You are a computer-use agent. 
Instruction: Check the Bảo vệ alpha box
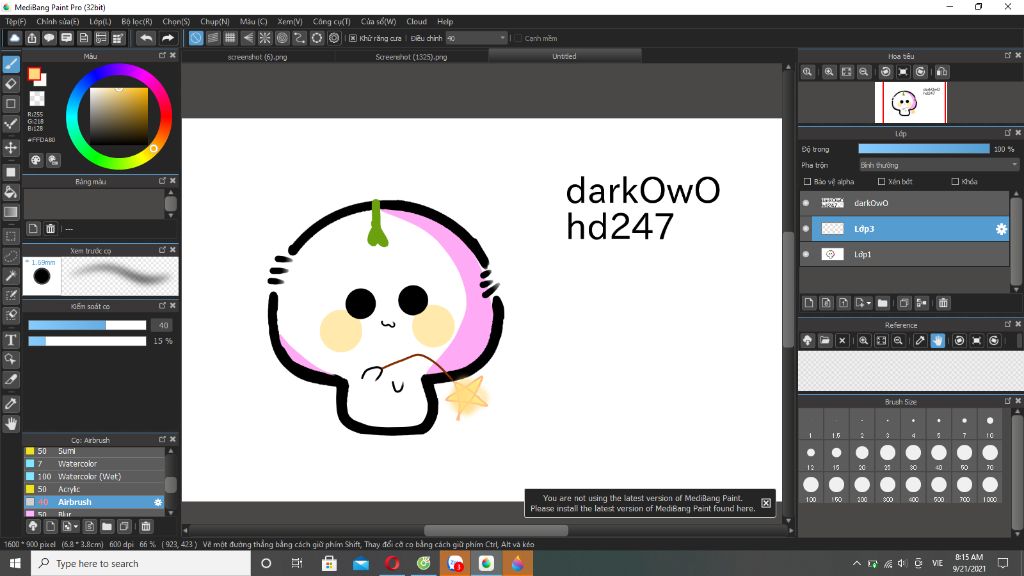coord(807,182)
